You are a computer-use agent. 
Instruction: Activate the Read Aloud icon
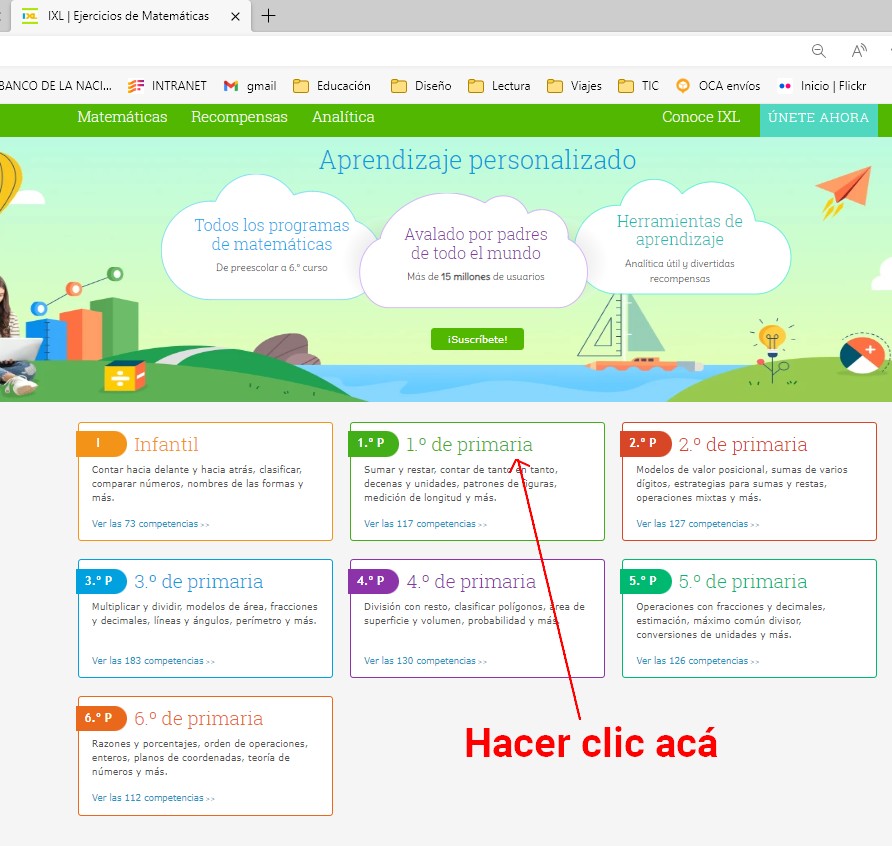tap(859, 51)
